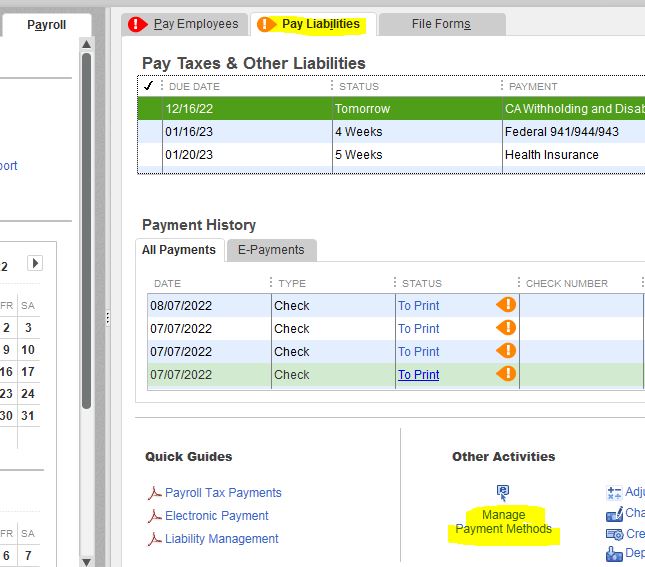This screenshot has width=645, height=567.
Task: Switch to the Pay Liabilities tab
Action: click(313, 24)
